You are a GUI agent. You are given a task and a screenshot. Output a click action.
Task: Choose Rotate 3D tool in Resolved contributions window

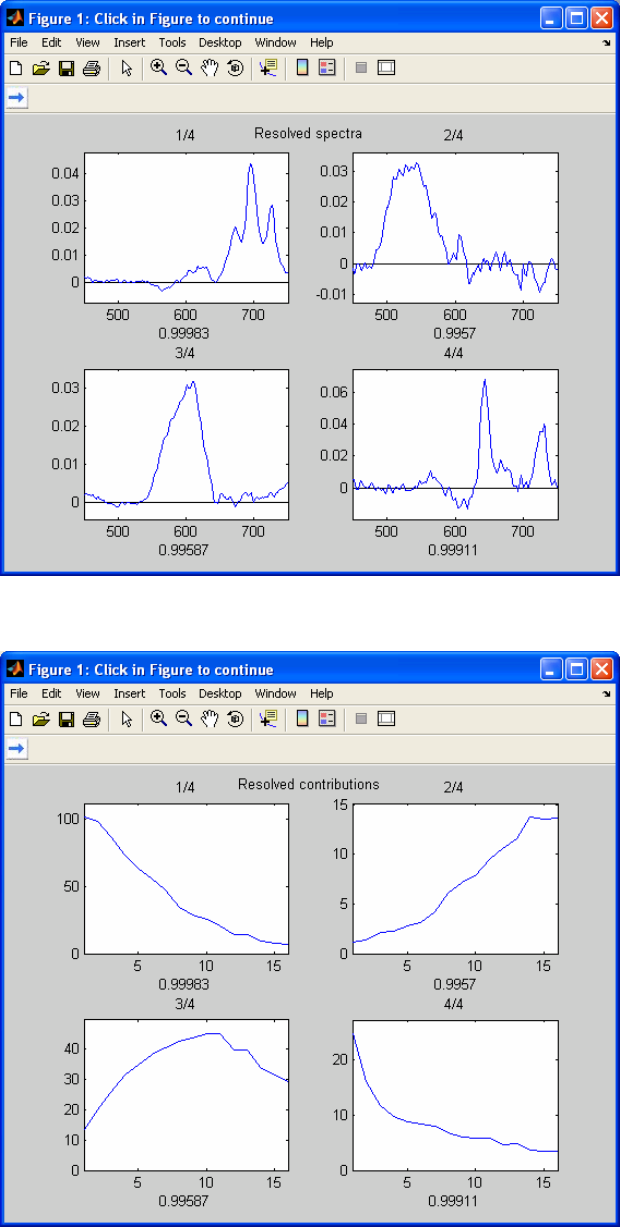click(234, 719)
